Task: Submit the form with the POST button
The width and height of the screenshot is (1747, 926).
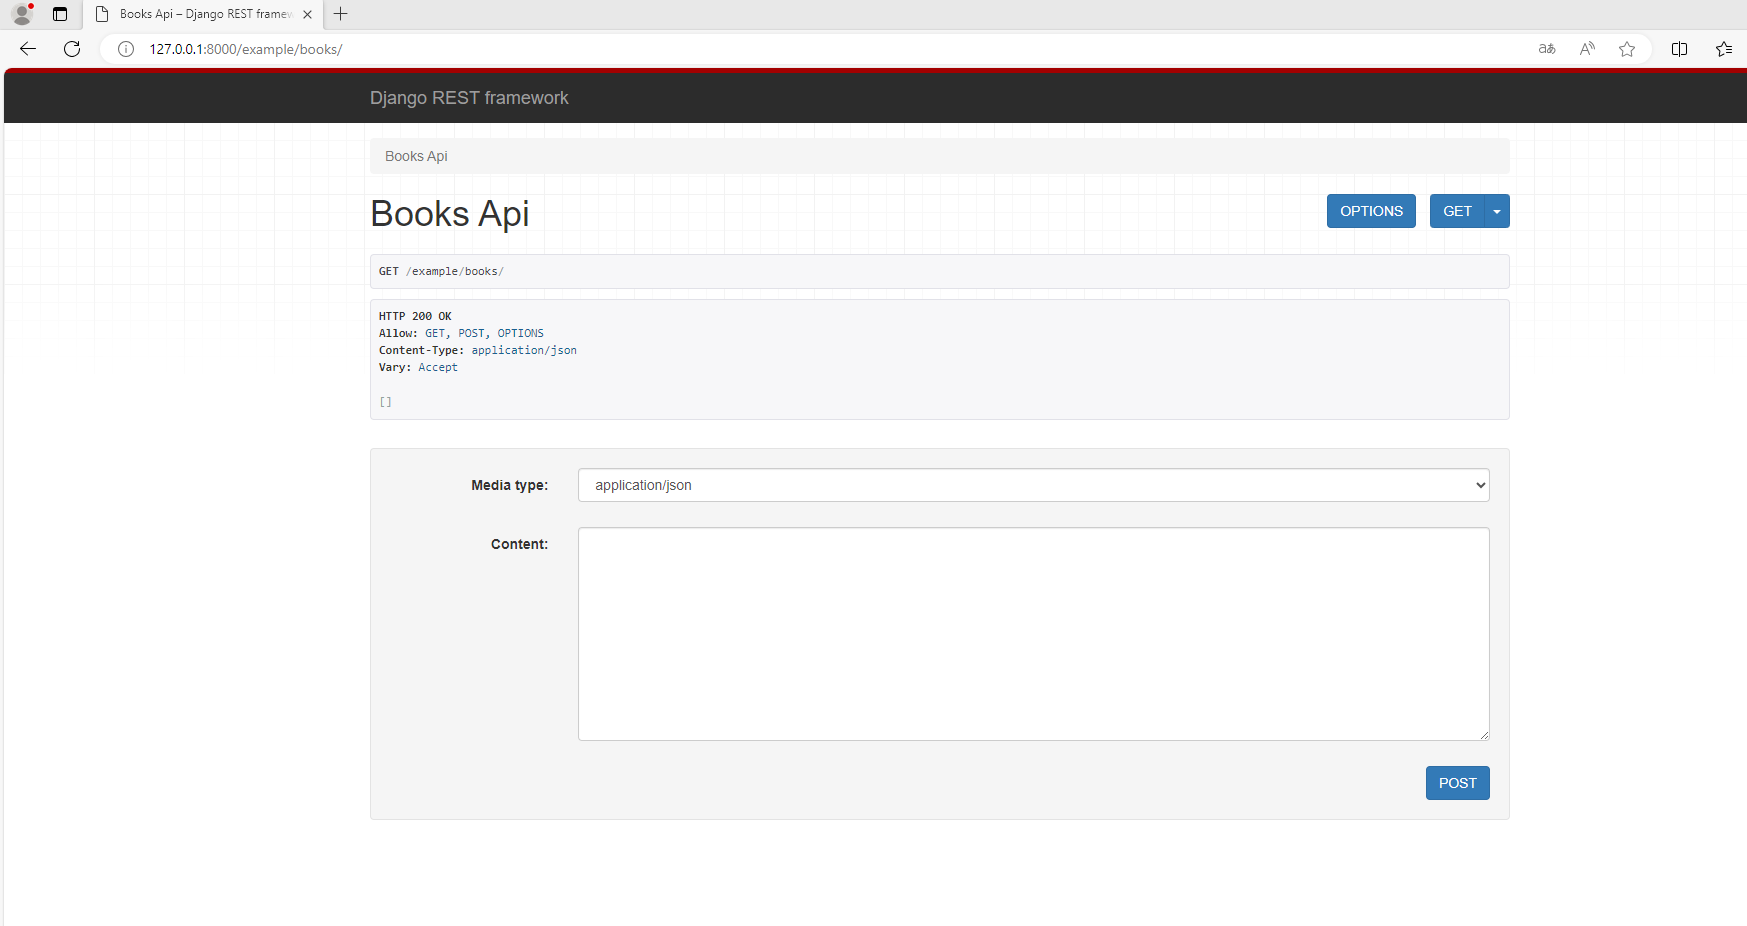Action: pyautogui.click(x=1457, y=783)
